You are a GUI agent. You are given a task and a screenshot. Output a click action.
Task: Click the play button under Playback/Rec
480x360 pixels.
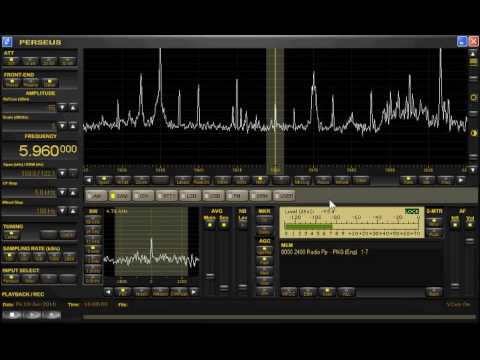(x=32, y=315)
